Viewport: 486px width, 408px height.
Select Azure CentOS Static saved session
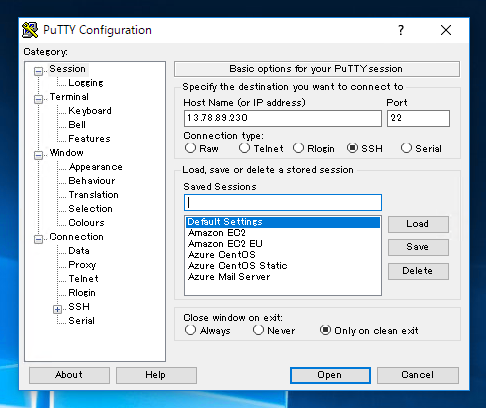click(x=283, y=266)
